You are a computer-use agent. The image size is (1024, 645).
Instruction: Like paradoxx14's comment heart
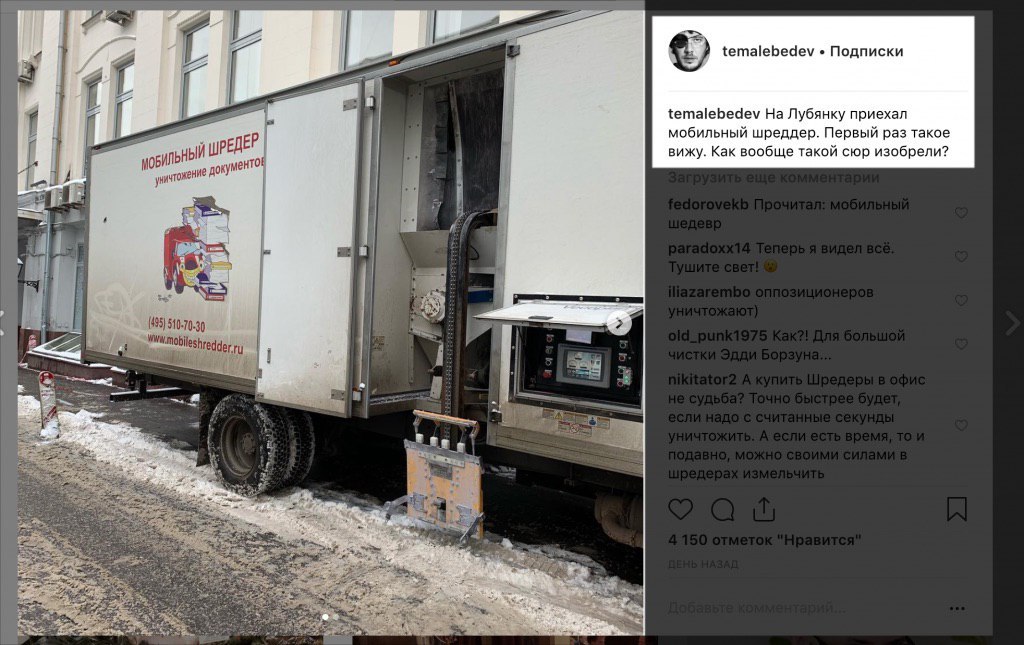961,257
